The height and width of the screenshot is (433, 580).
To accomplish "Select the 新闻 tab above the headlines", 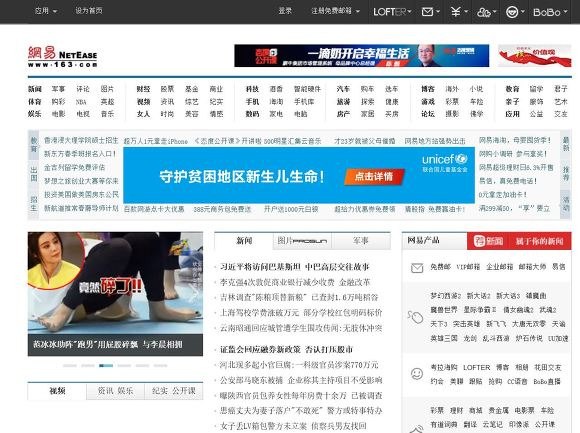I will tap(244, 241).
